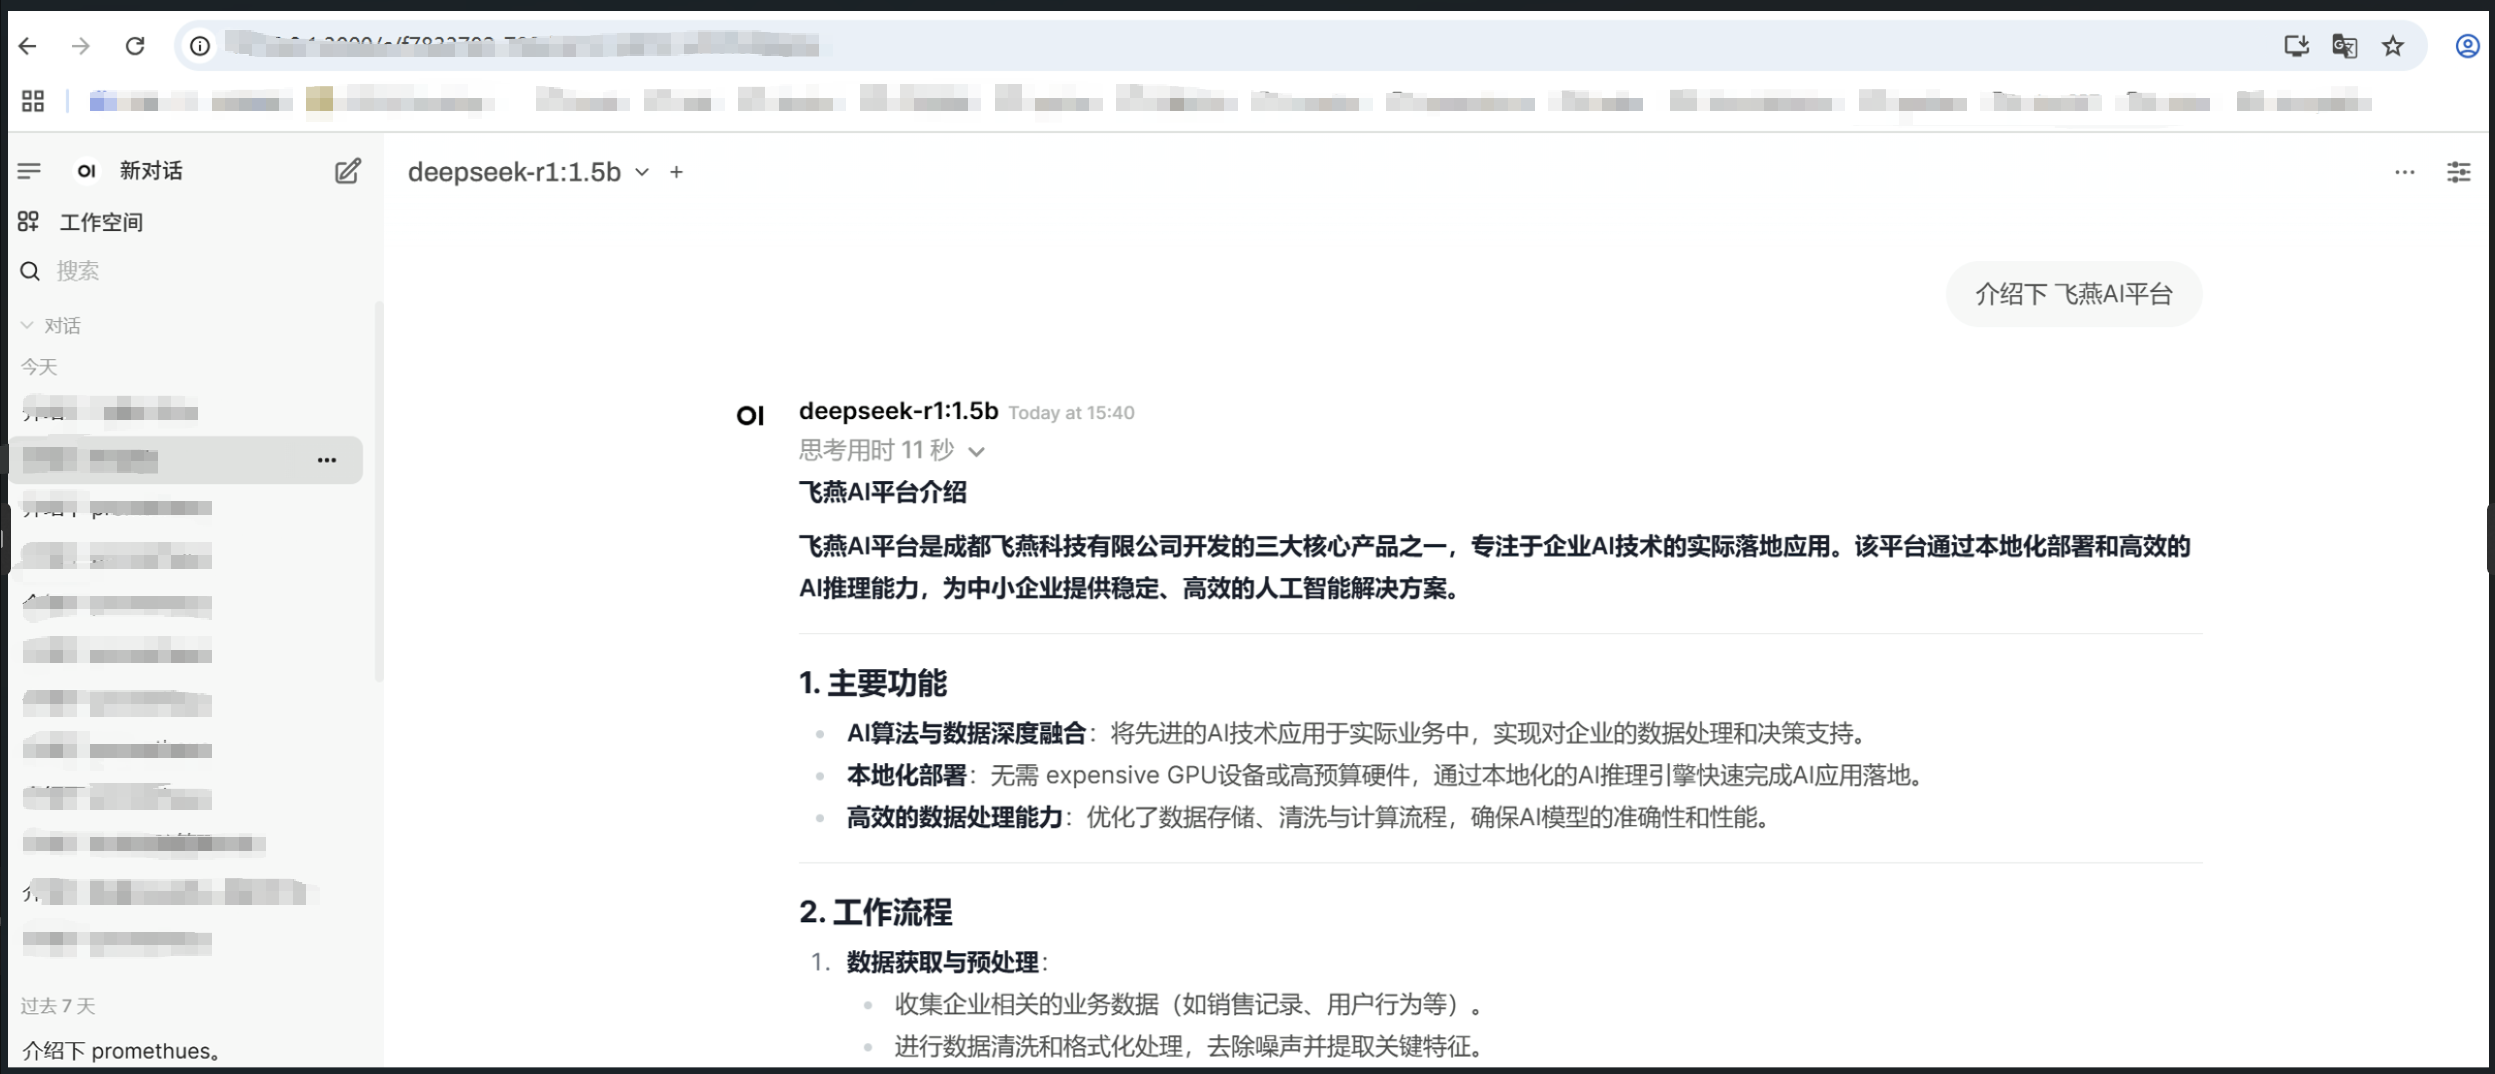This screenshot has width=2495, height=1074.
Task: Go forward in browser history
Action: coord(81,46)
